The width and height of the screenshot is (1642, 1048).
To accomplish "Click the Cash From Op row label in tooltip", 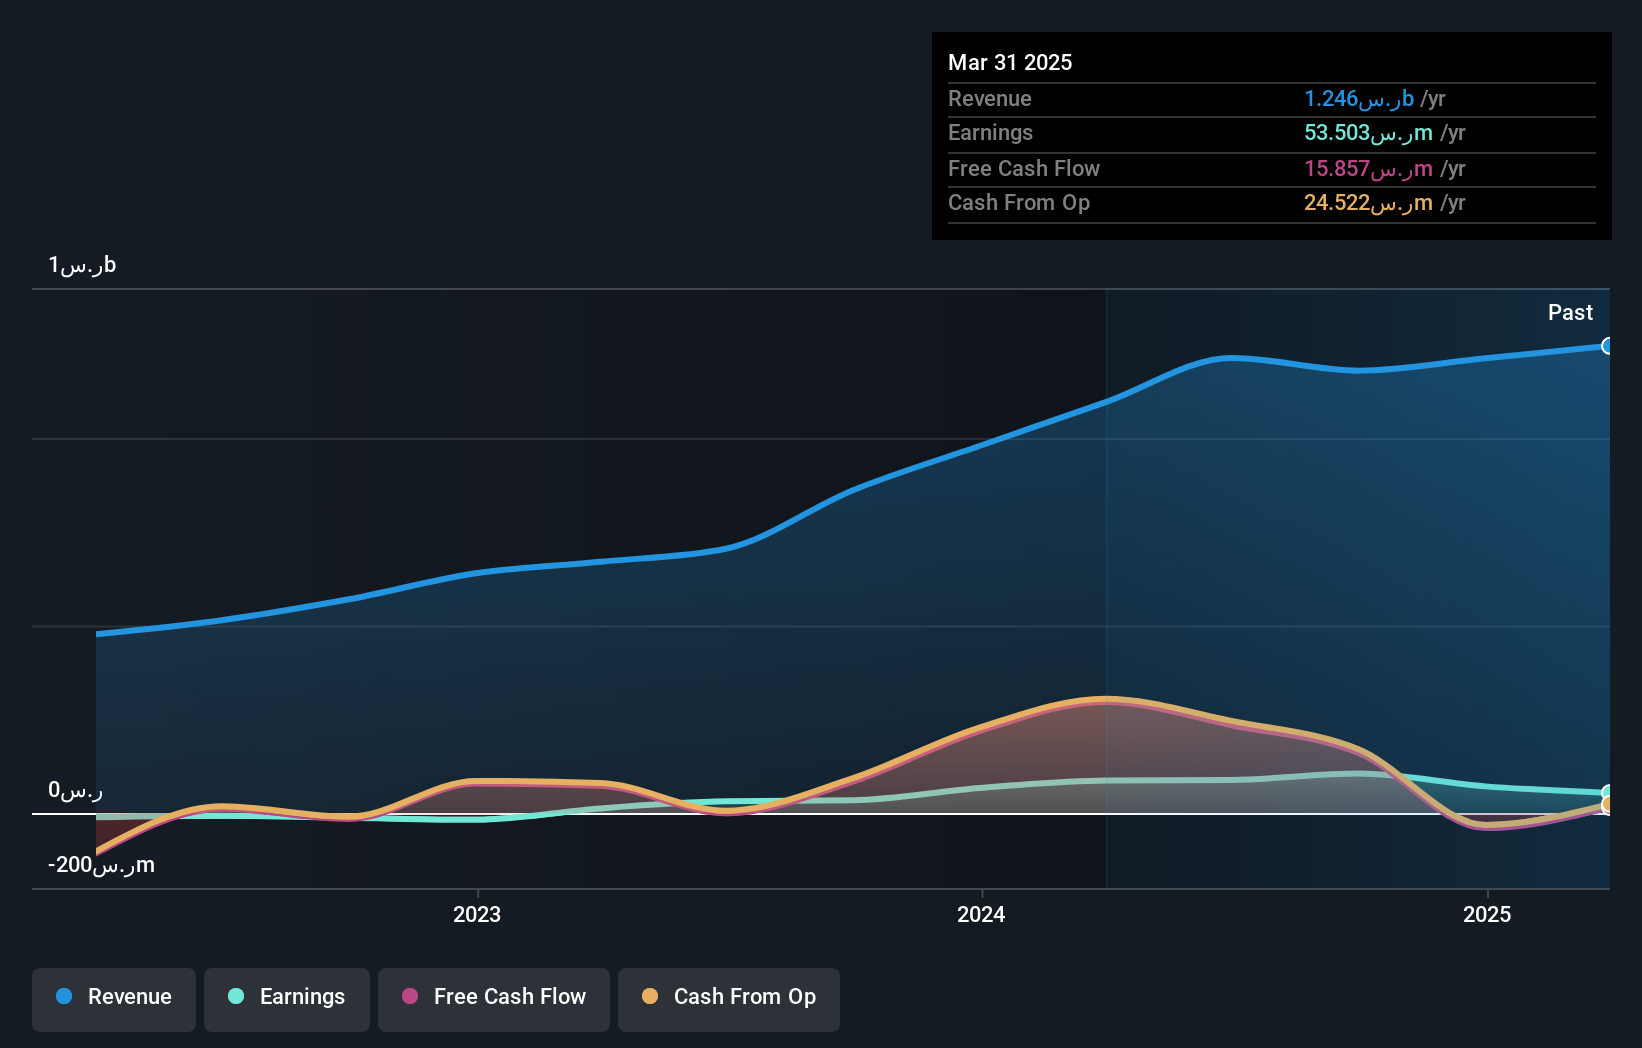I will click(1019, 202).
